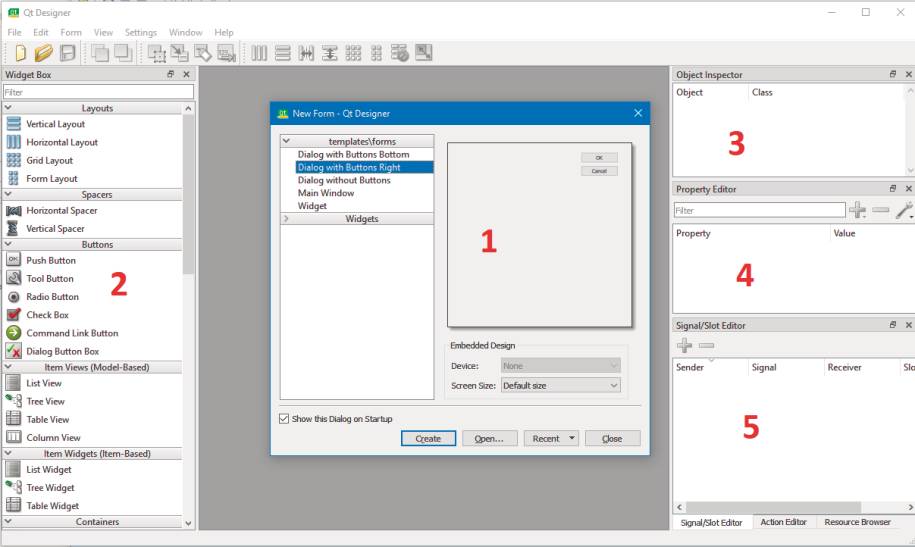Select Command Link Button widget
The width and height of the screenshot is (915, 547).
pos(72,333)
